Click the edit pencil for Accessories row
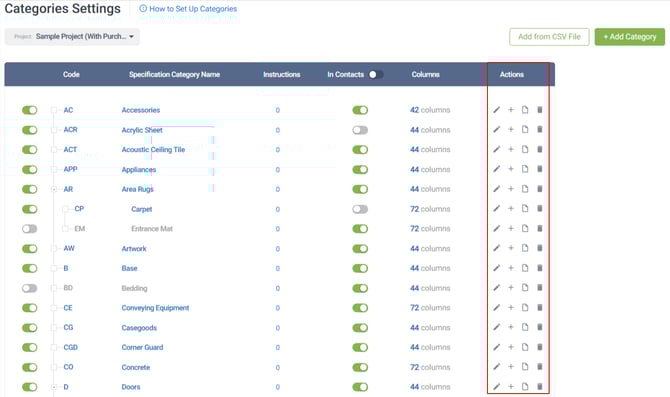The width and height of the screenshot is (670, 397). [x=496, y=110]
